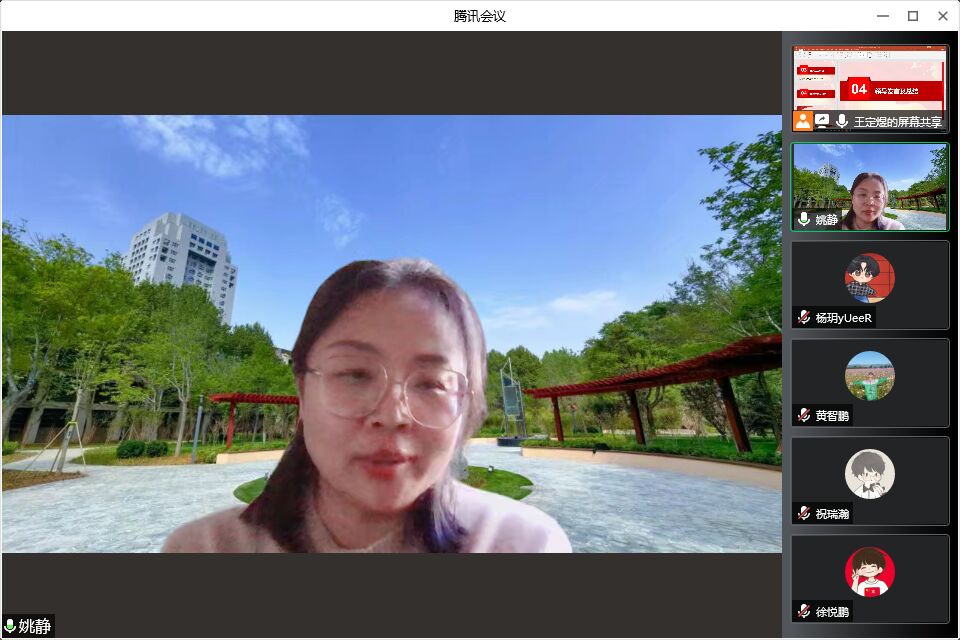Click the minimize button on the title bar

click(881, 15)
